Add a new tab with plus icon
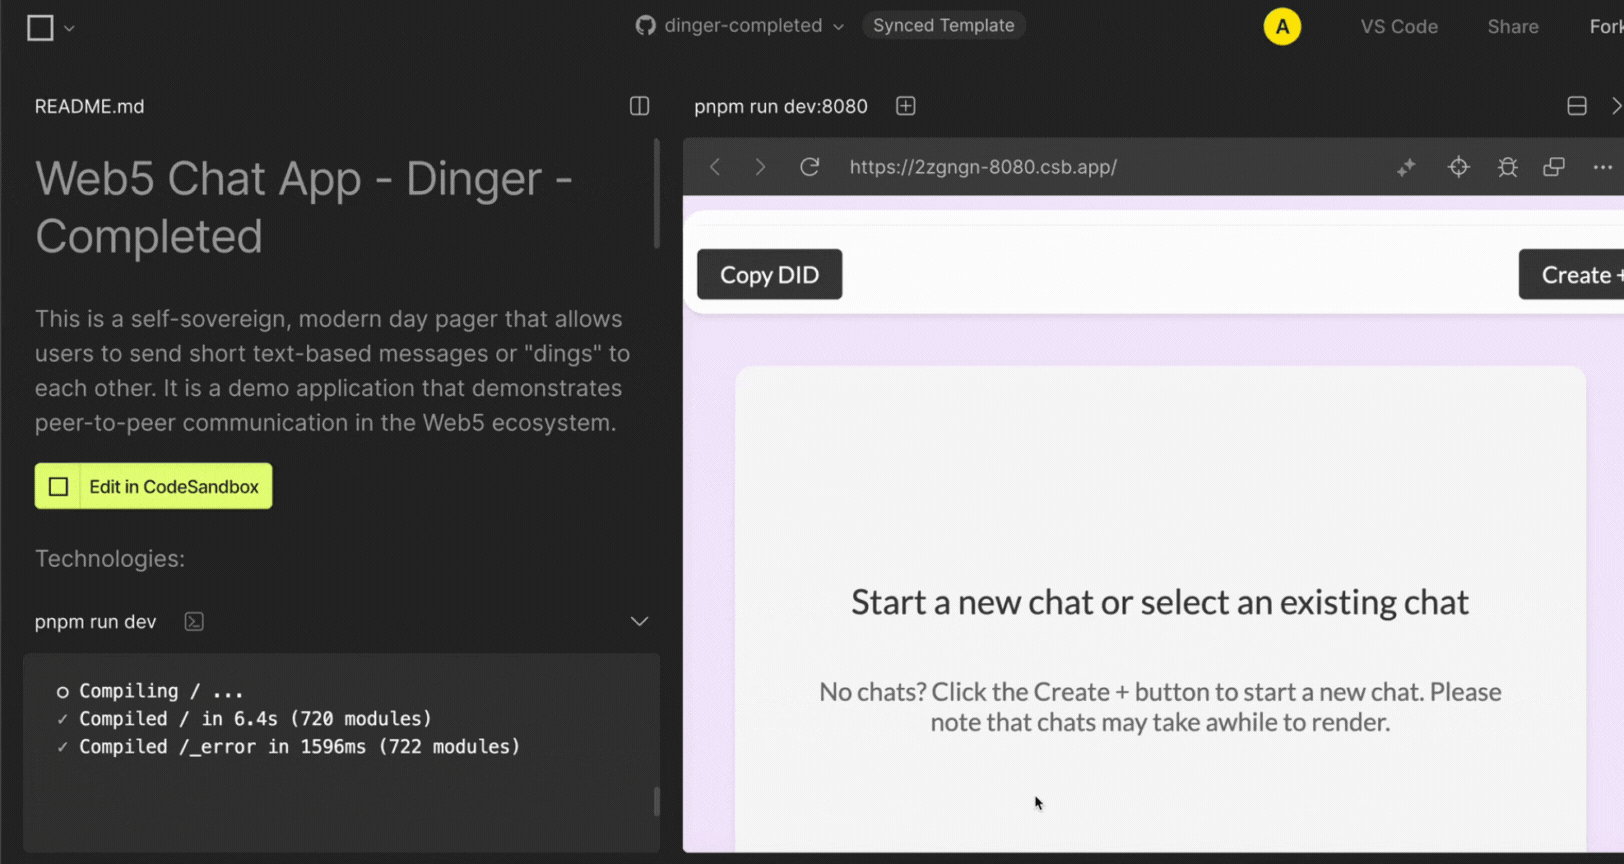1624x864 pixels. [x=906, y=106]
